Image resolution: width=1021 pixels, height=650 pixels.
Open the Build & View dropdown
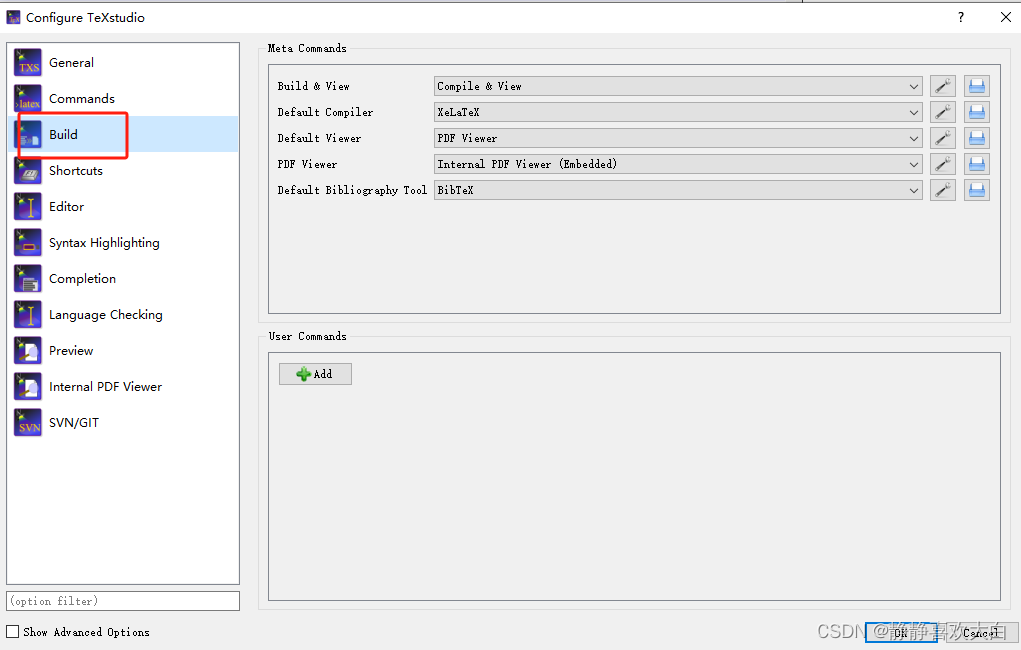(678, 86)
